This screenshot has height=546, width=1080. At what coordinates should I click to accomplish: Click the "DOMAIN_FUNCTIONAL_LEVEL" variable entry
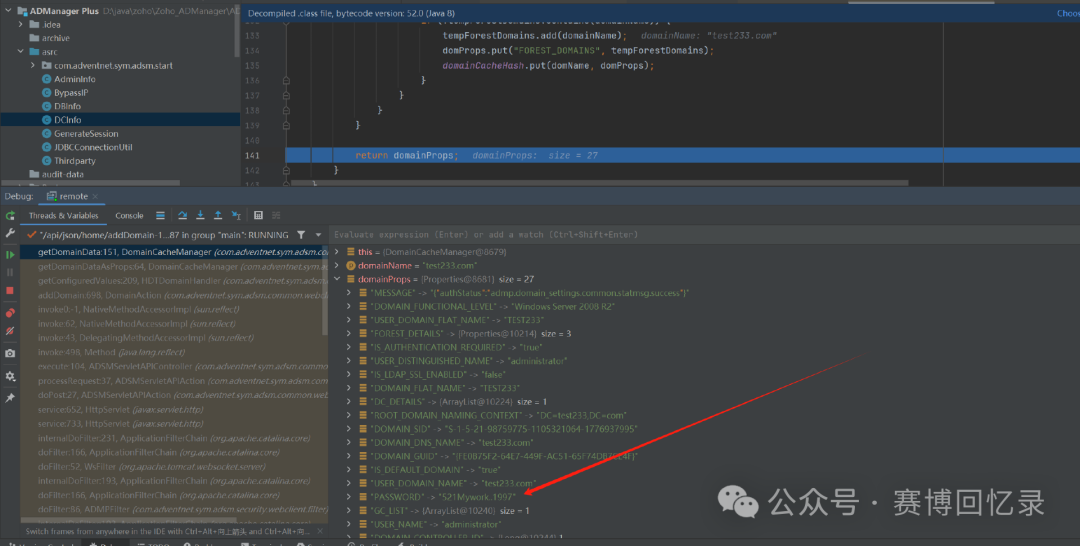pos(492,306)
